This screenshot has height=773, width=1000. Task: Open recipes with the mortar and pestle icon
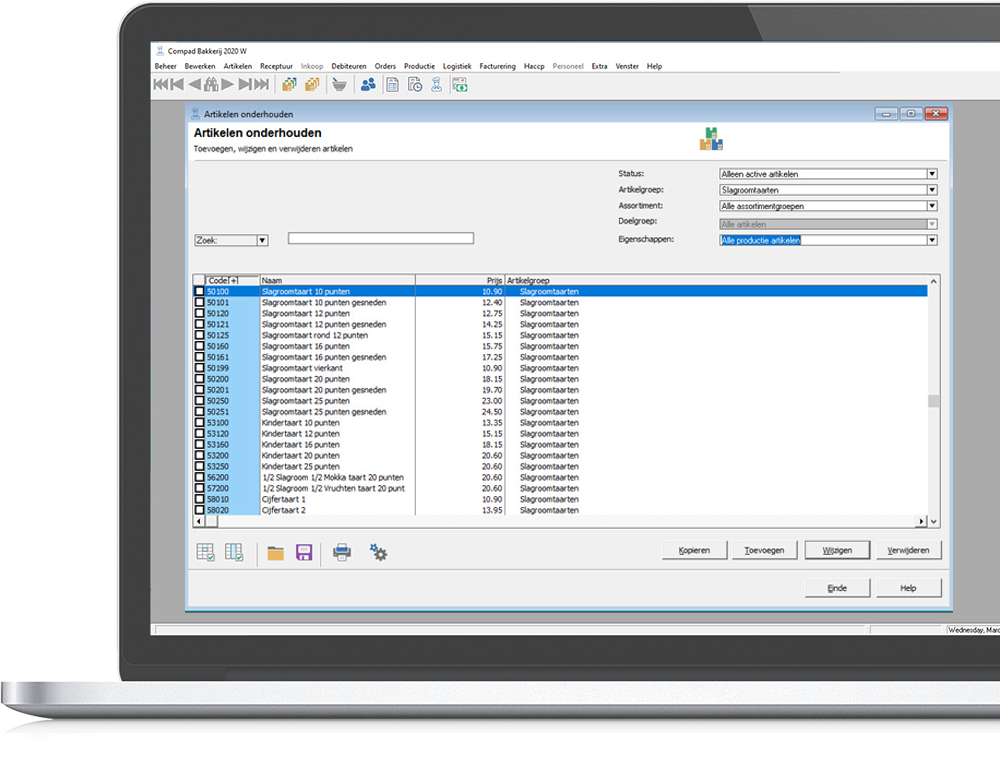[339, 84]
